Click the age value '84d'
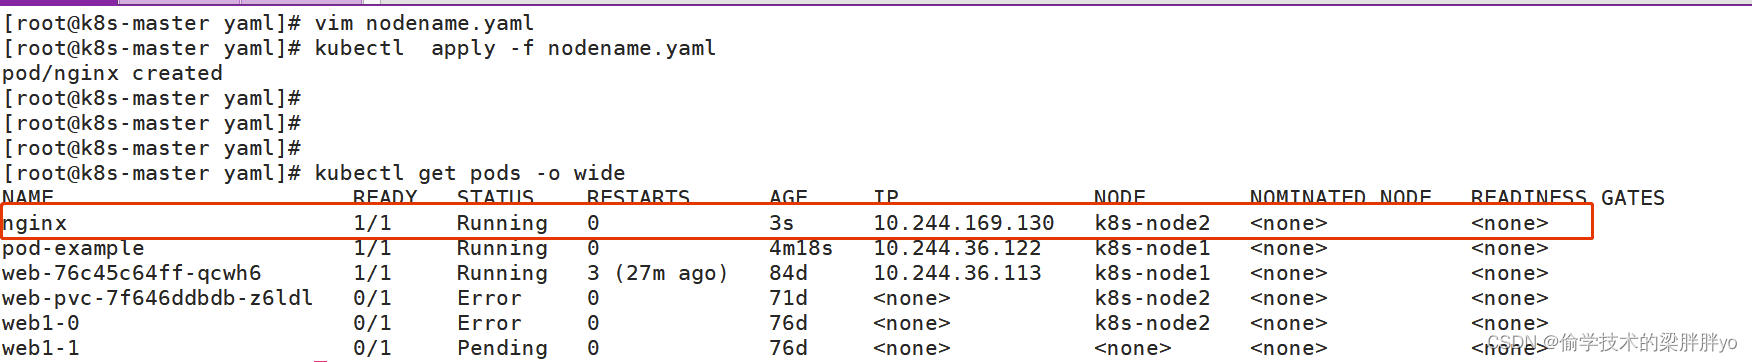Viewport: 1752px width, 362px height. pos(788,273)
